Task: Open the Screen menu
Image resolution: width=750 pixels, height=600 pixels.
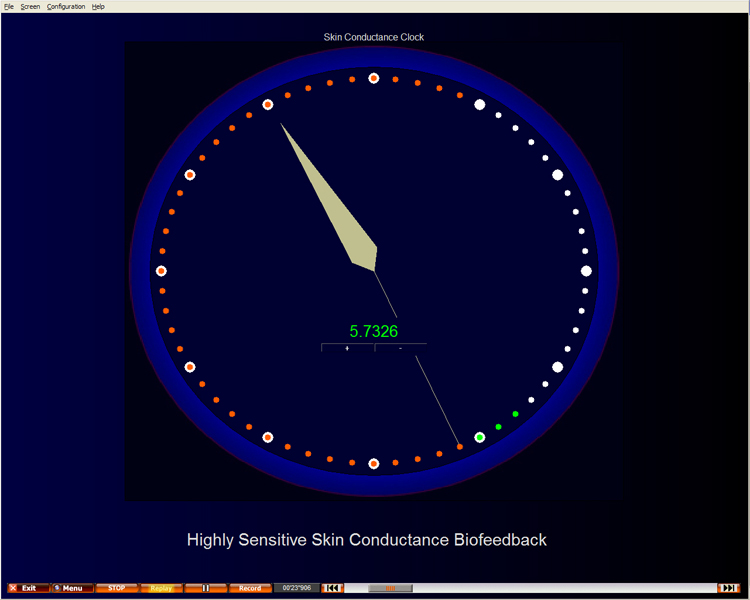Action: coord(30,7)
